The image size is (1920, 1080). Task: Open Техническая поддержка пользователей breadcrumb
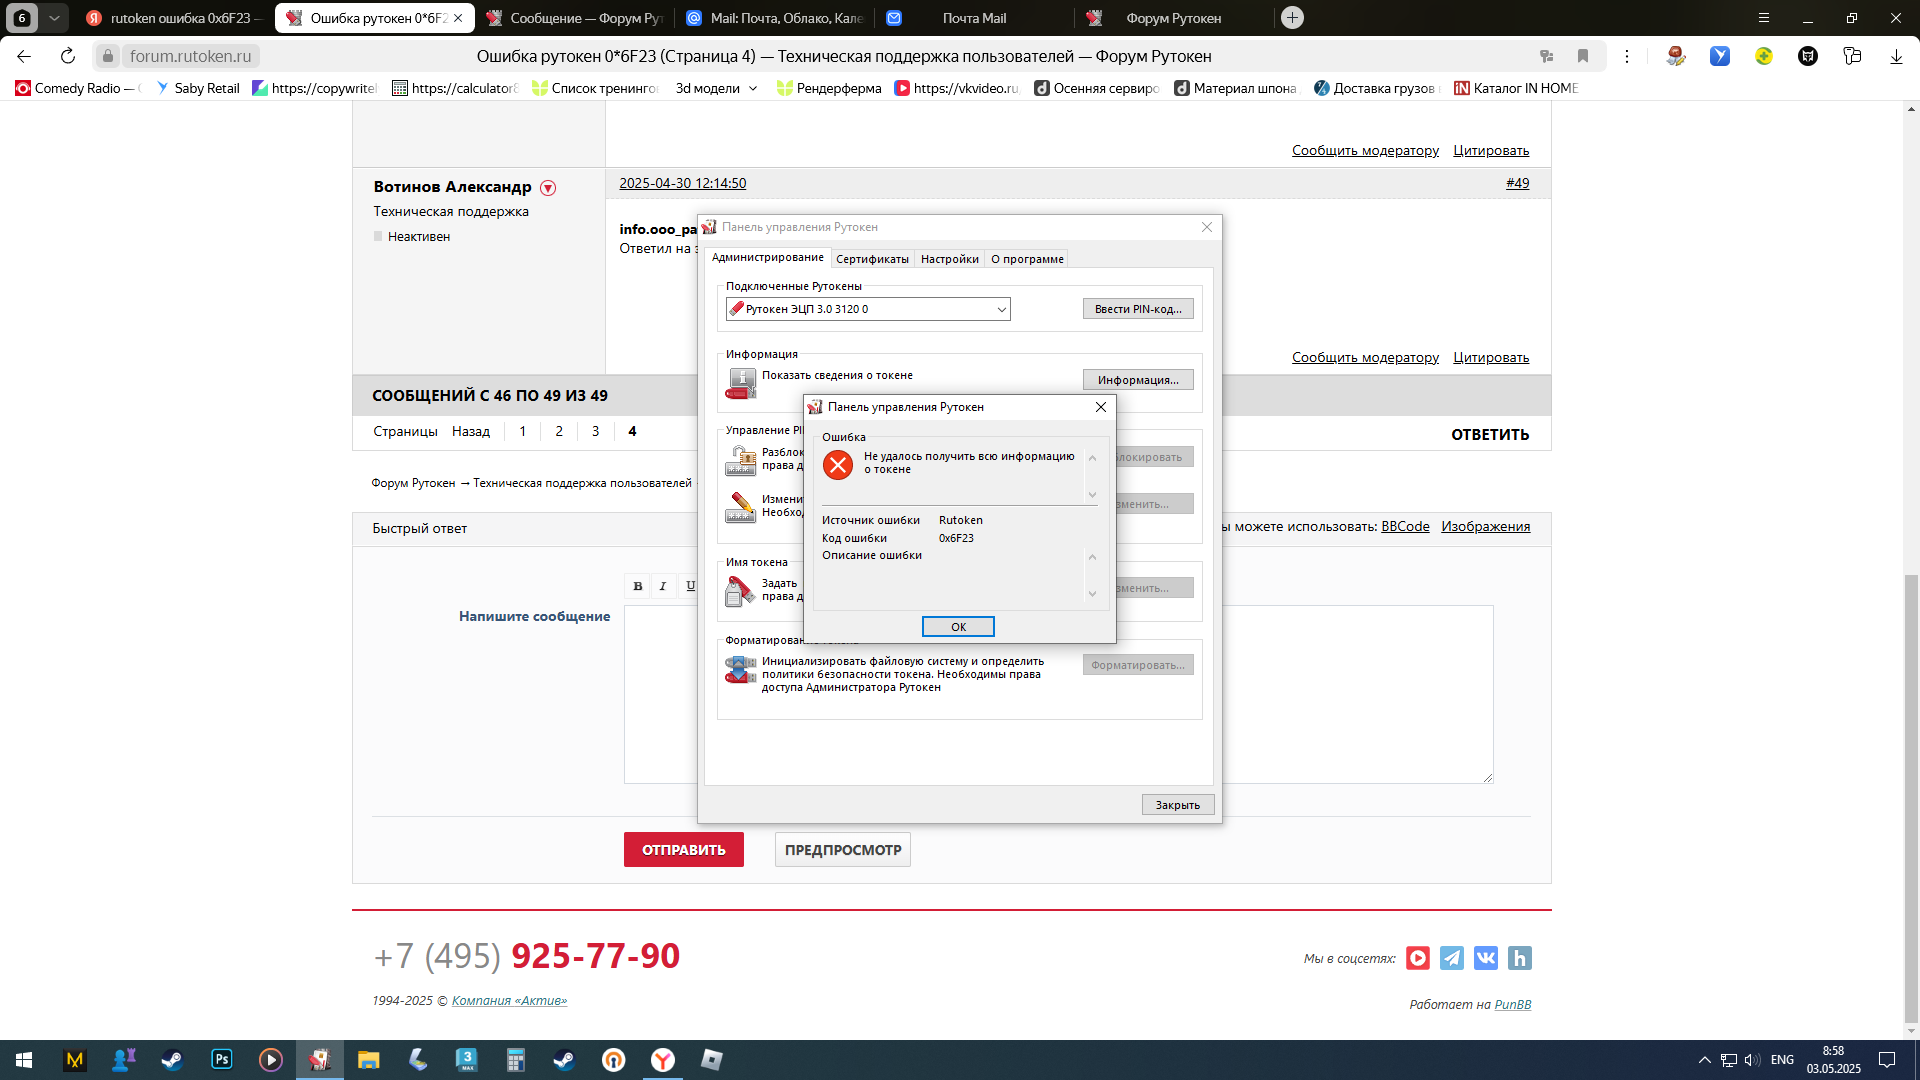[x=582, y=483]
